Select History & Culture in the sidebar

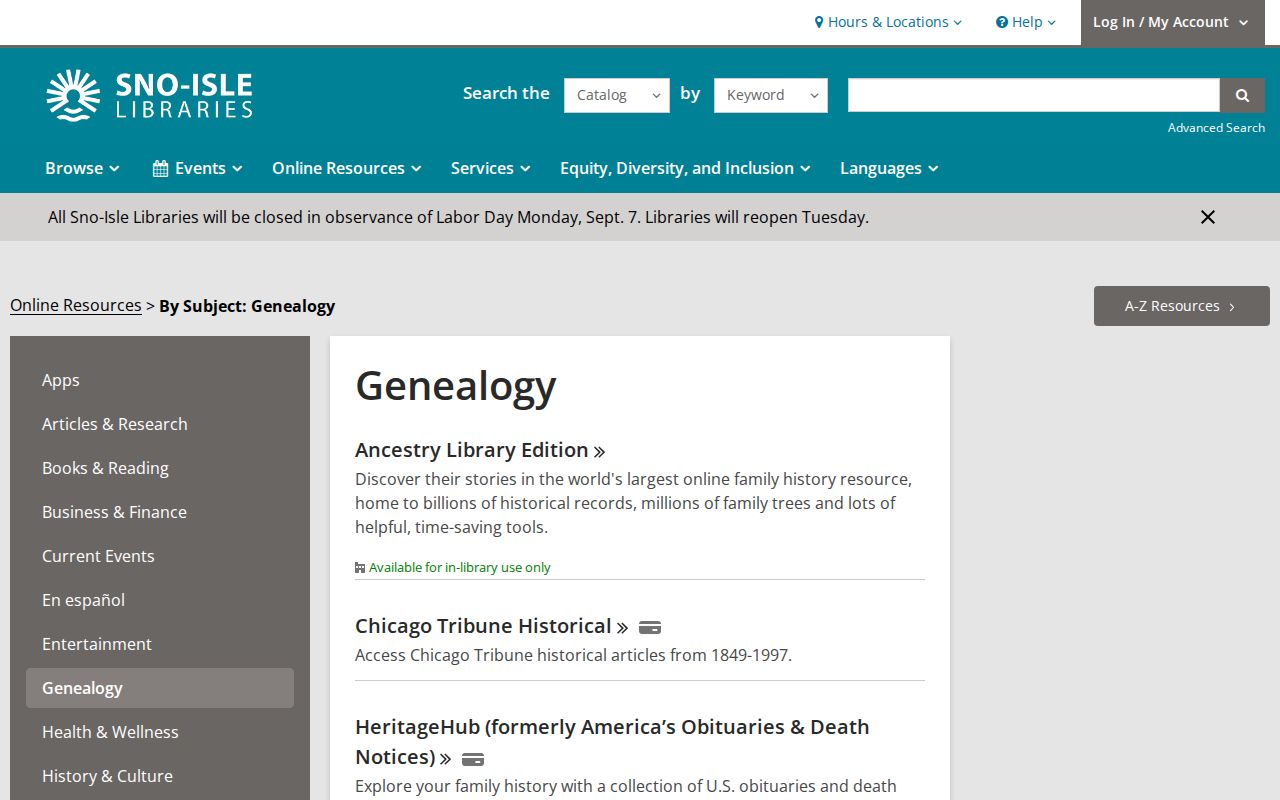[160, 776]
